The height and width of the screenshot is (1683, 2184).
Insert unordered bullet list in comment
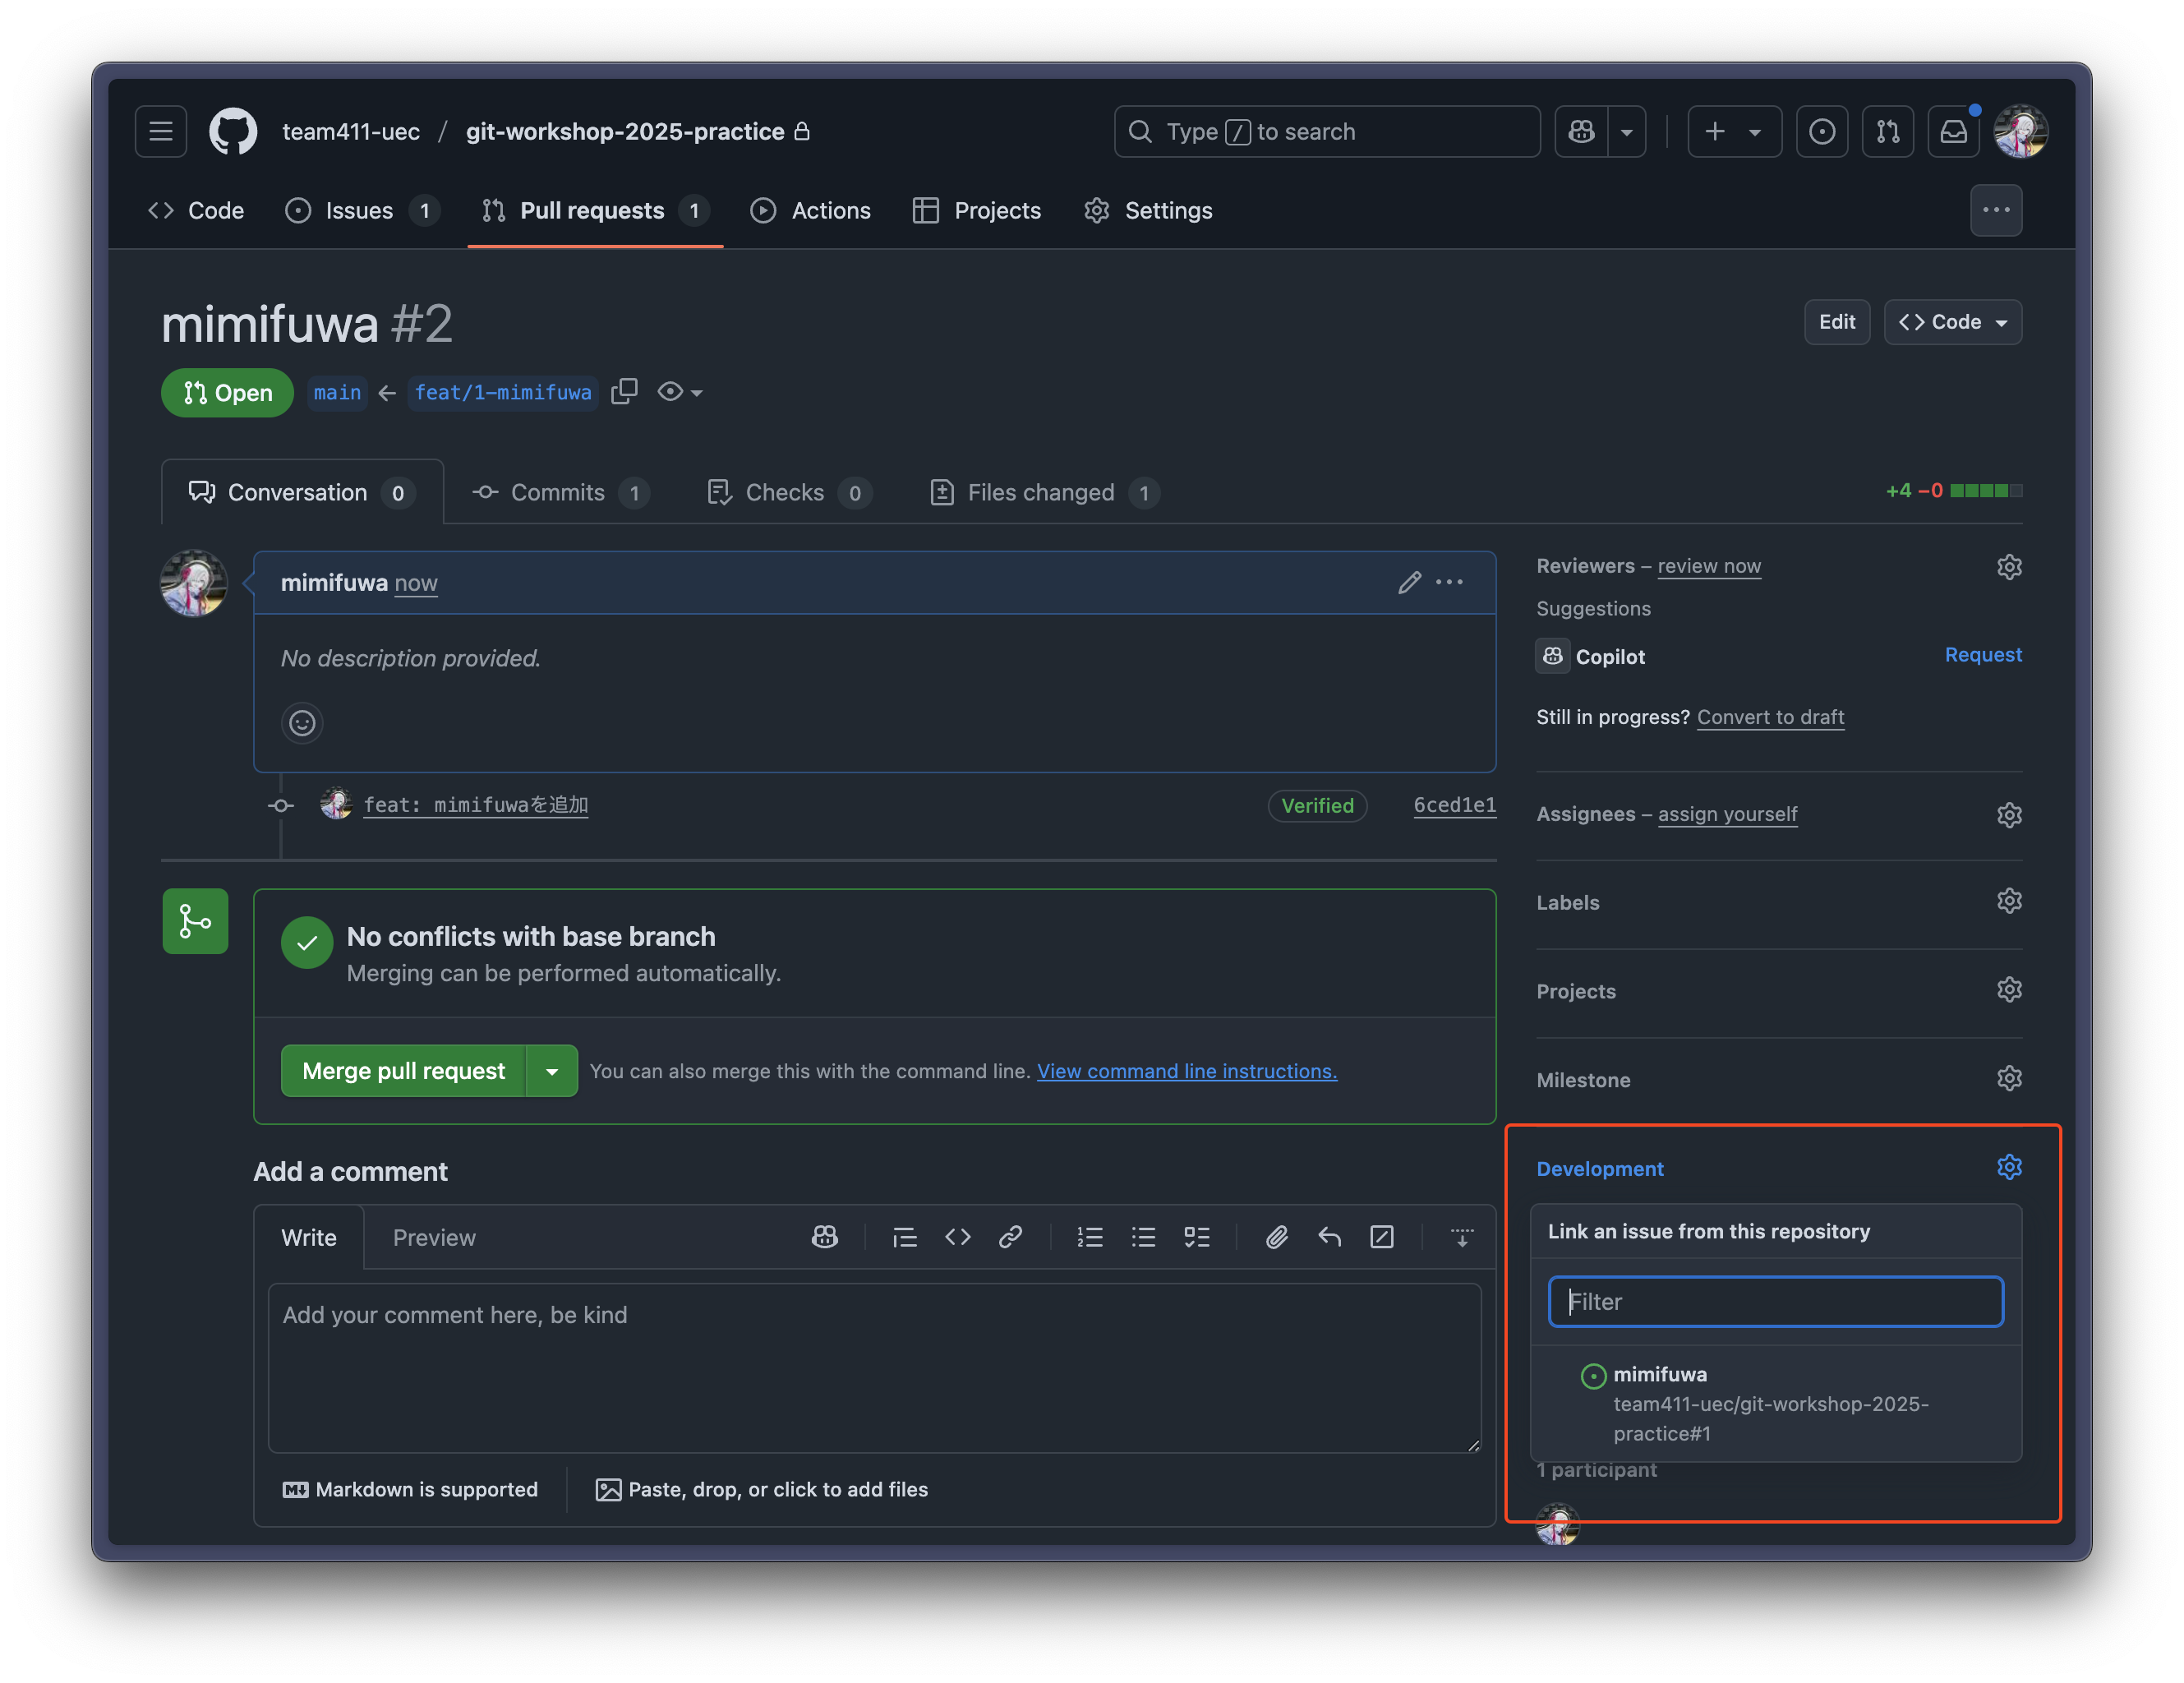pyautogui.click(x=1143, y=1237)
